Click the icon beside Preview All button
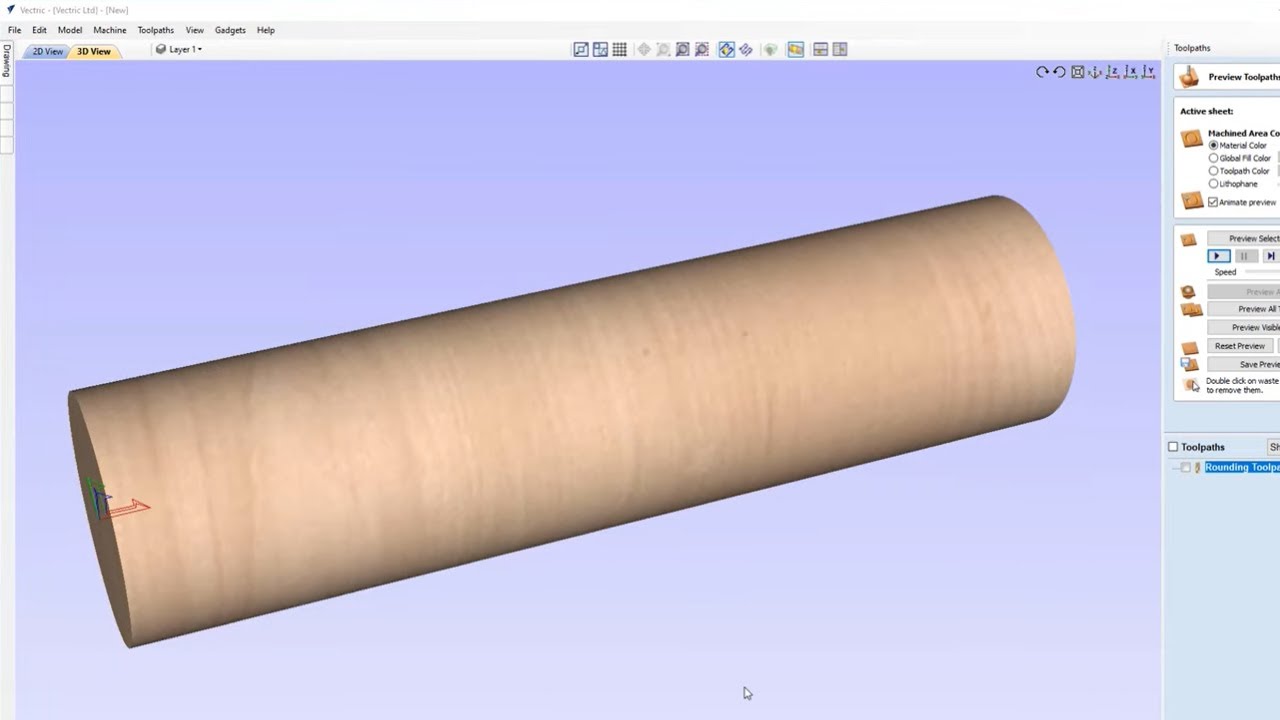The height and width of the screenshot is (720, 1280). 1190,310
